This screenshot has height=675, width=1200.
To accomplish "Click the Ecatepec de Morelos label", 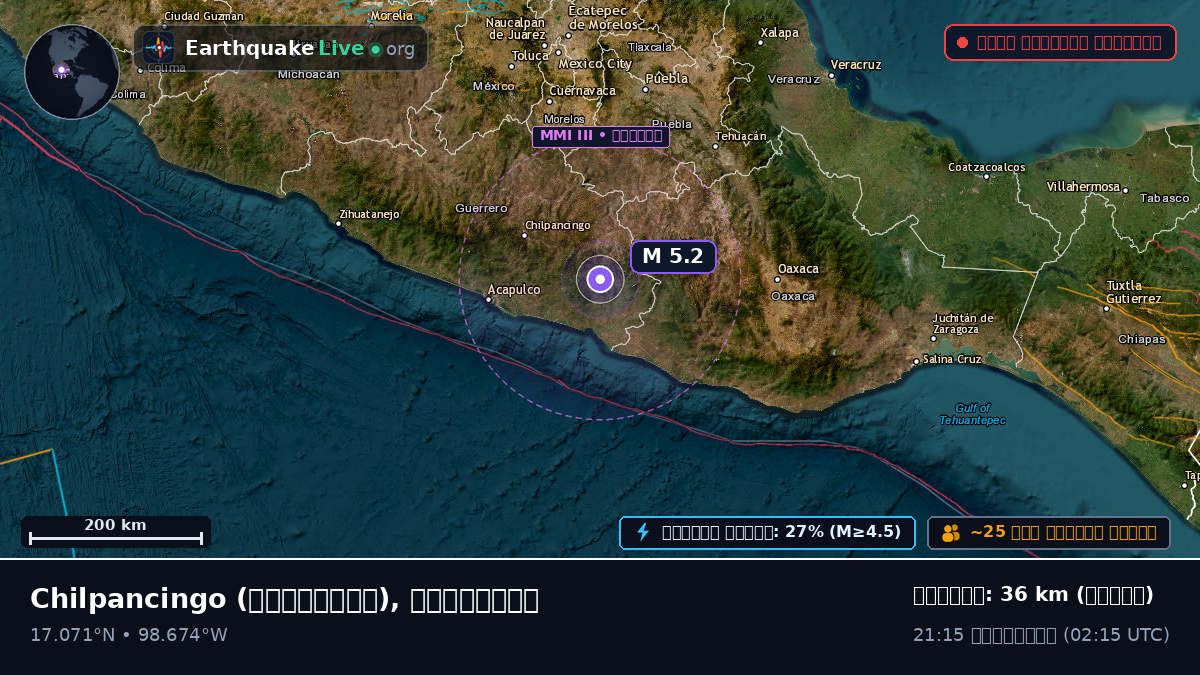I will 603,17.
